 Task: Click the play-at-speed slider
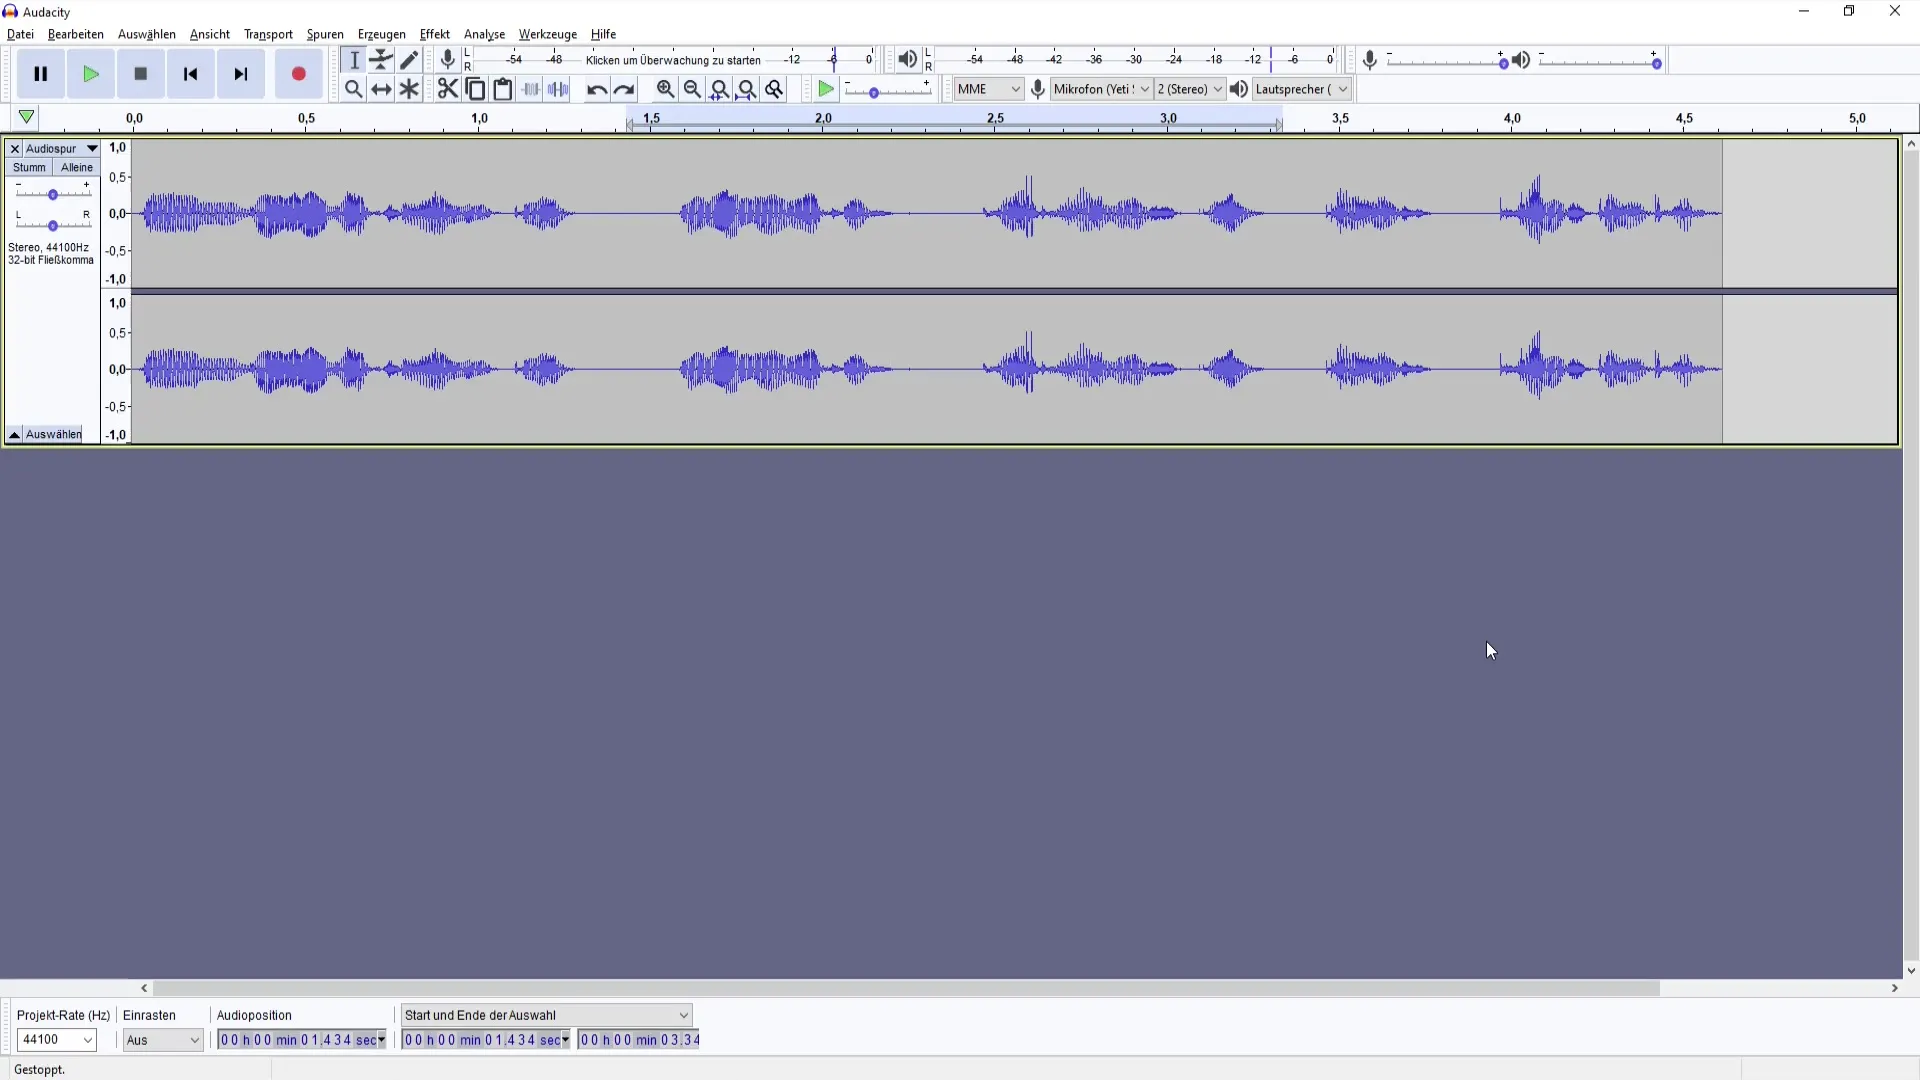coord(888,91)
